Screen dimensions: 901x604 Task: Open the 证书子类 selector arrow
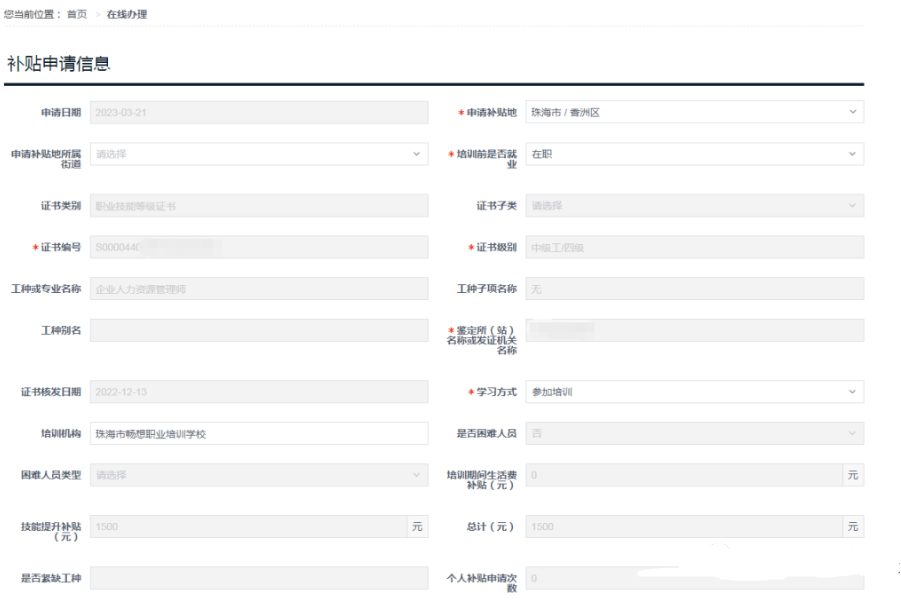[x=852, y=205]
